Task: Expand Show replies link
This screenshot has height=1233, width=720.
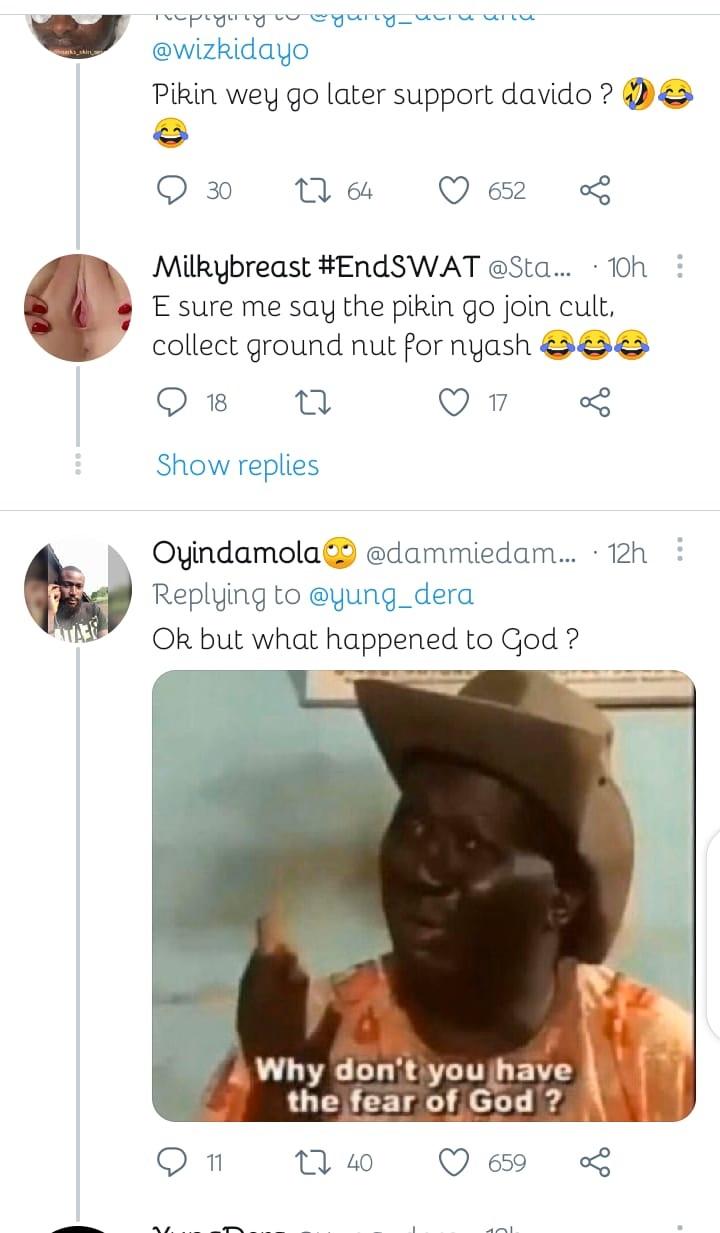Action: click(x=237, y=465)
